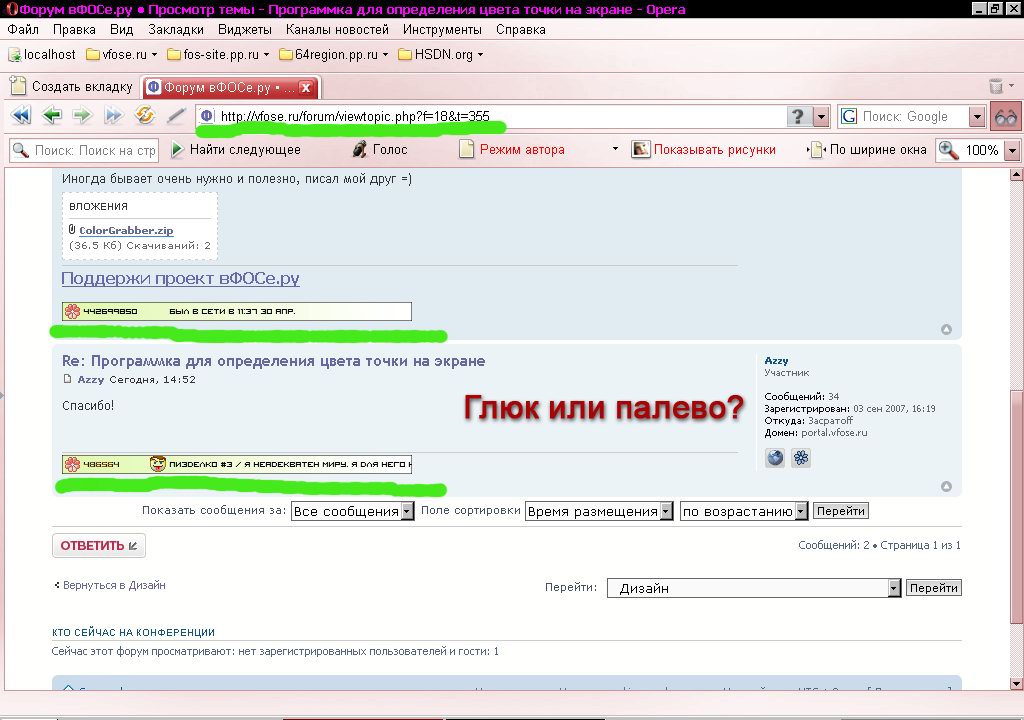The image size is (1024, 720).
Task: Open the closed tabs trash icon
Action: click(995, 87)
